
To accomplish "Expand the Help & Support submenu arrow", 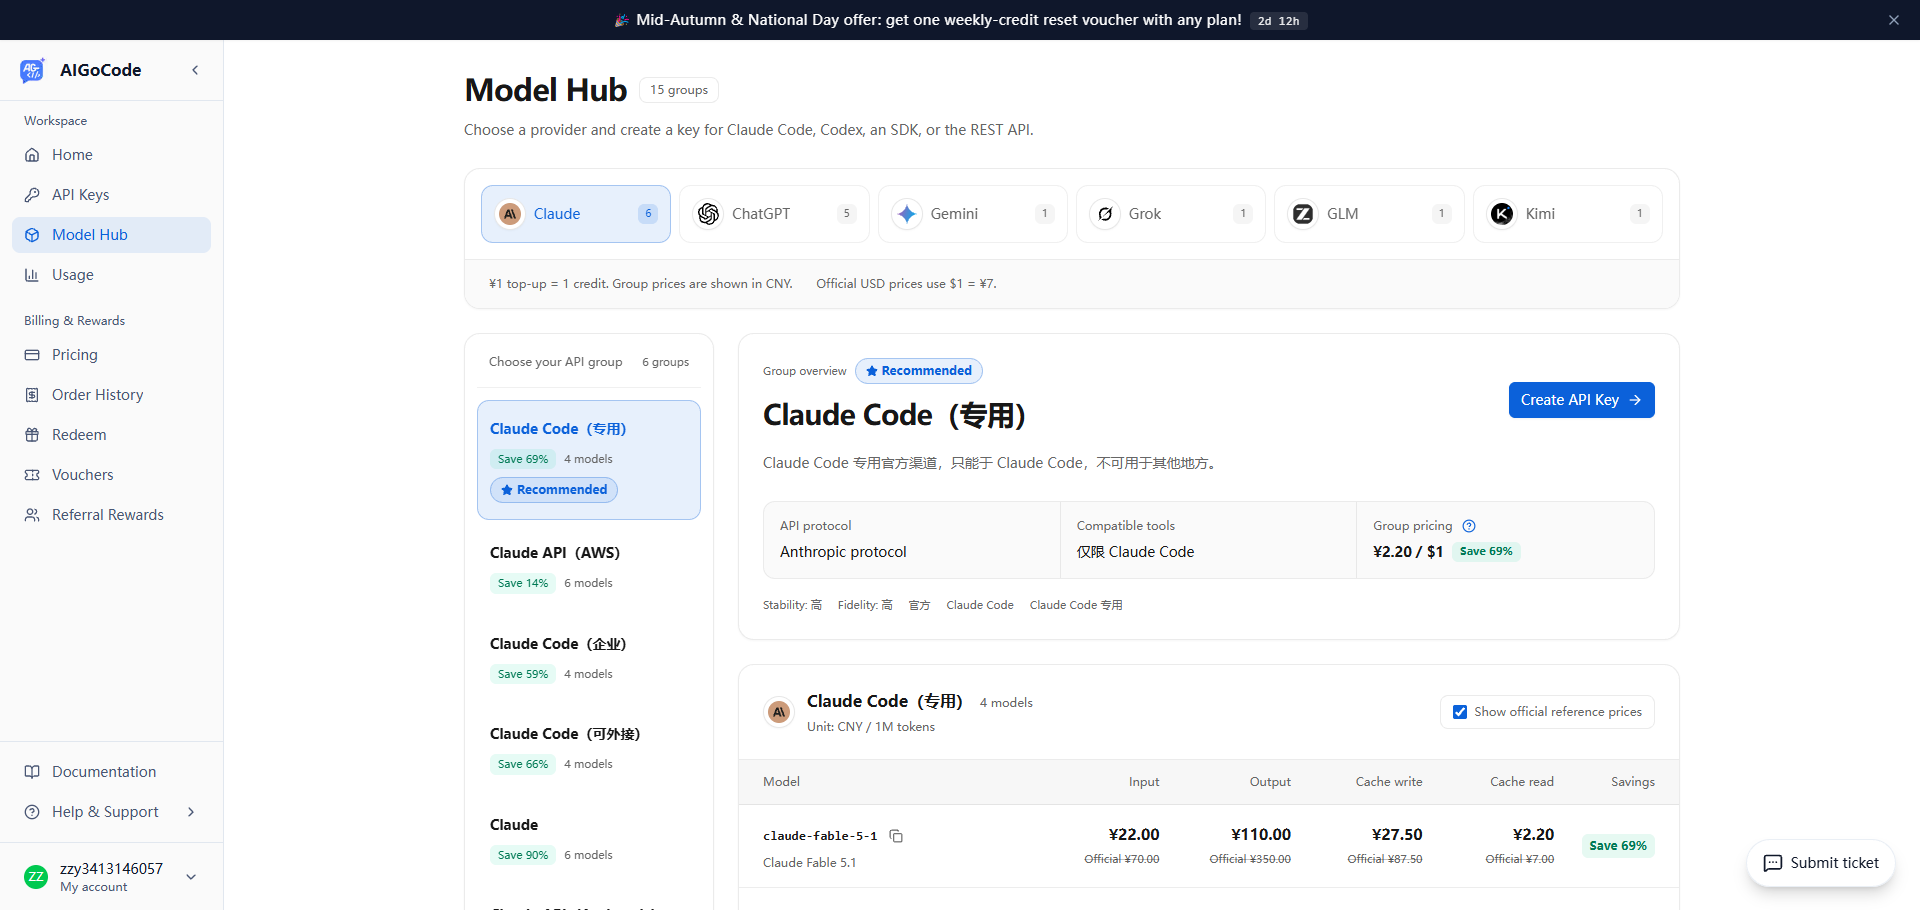I will (x=191, y=812).
